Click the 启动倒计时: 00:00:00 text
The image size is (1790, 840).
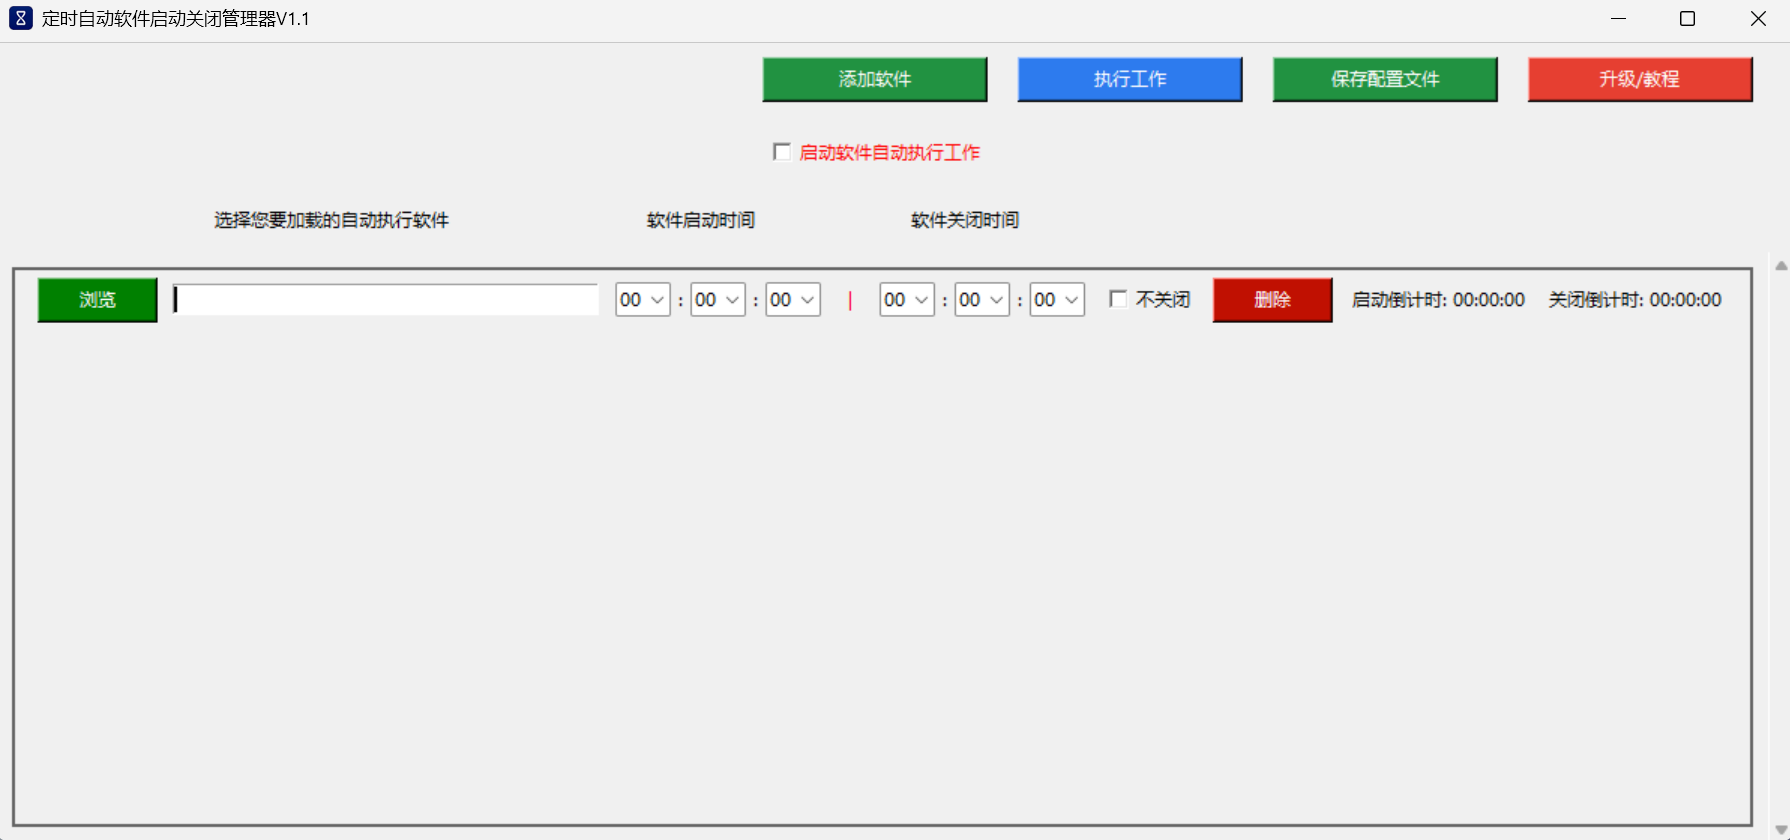[x=1438, y=300]
